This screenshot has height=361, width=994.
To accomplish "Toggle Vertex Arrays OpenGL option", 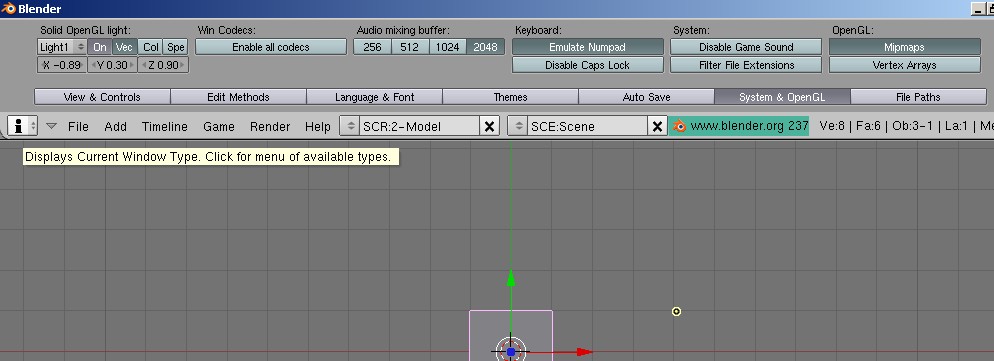I will pyautogui.click(x=905, y=65).
